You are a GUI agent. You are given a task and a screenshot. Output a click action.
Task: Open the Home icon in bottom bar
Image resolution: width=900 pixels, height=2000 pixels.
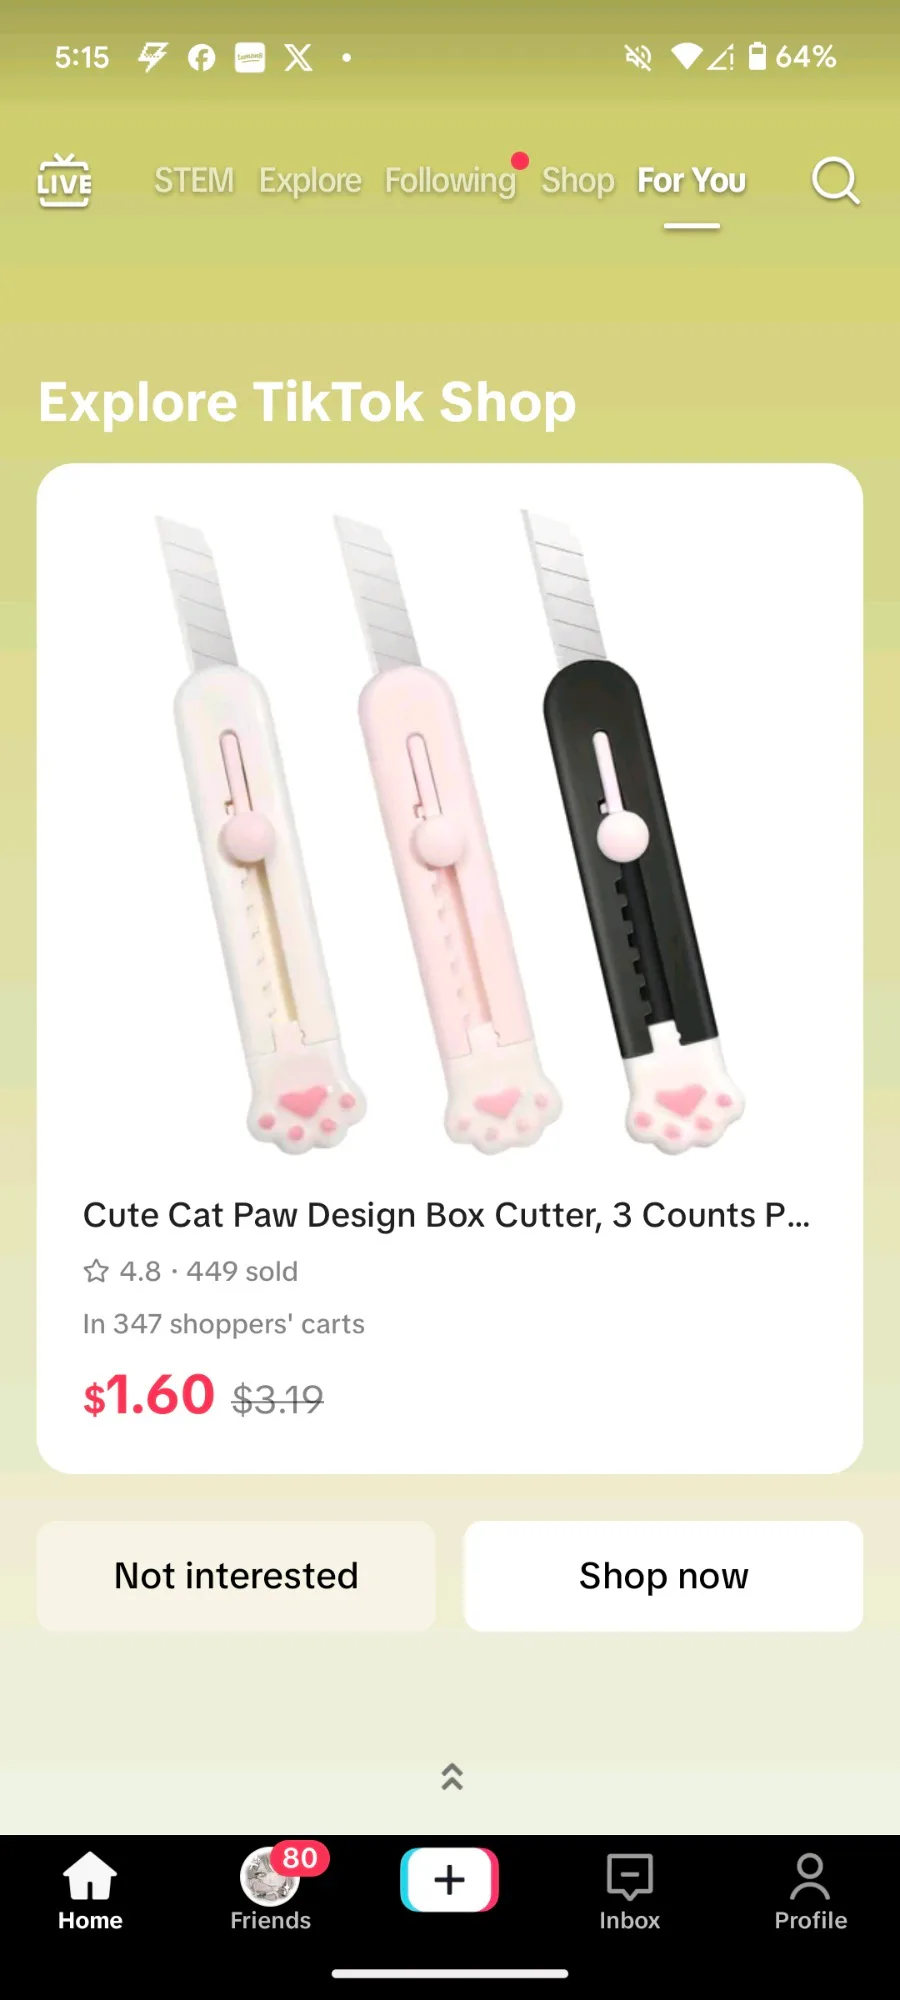[90, 1890]
